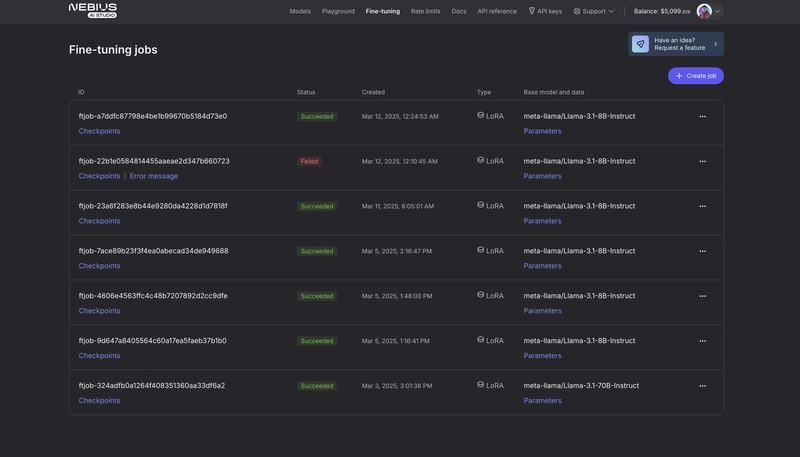Open three-dot menu for job ftjob-9d647a8405564
The image size is (800, 457).
point(703,341)
